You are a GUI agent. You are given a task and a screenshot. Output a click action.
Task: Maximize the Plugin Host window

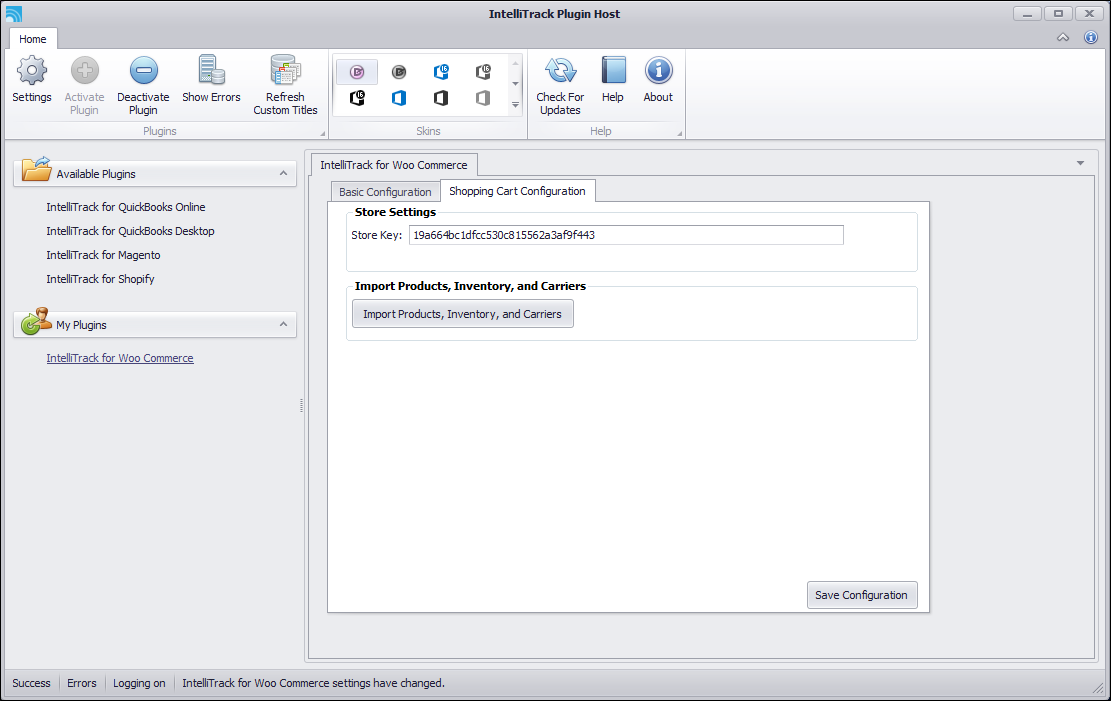[1059, 13]
